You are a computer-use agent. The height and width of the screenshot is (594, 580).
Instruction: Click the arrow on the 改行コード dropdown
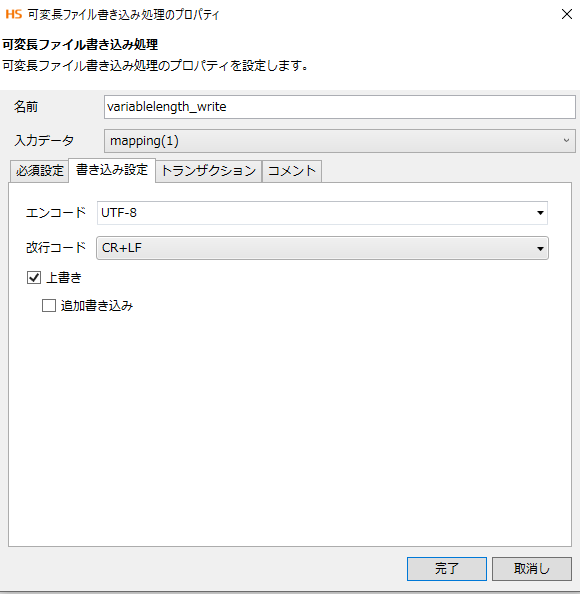[x=540, y=249]
